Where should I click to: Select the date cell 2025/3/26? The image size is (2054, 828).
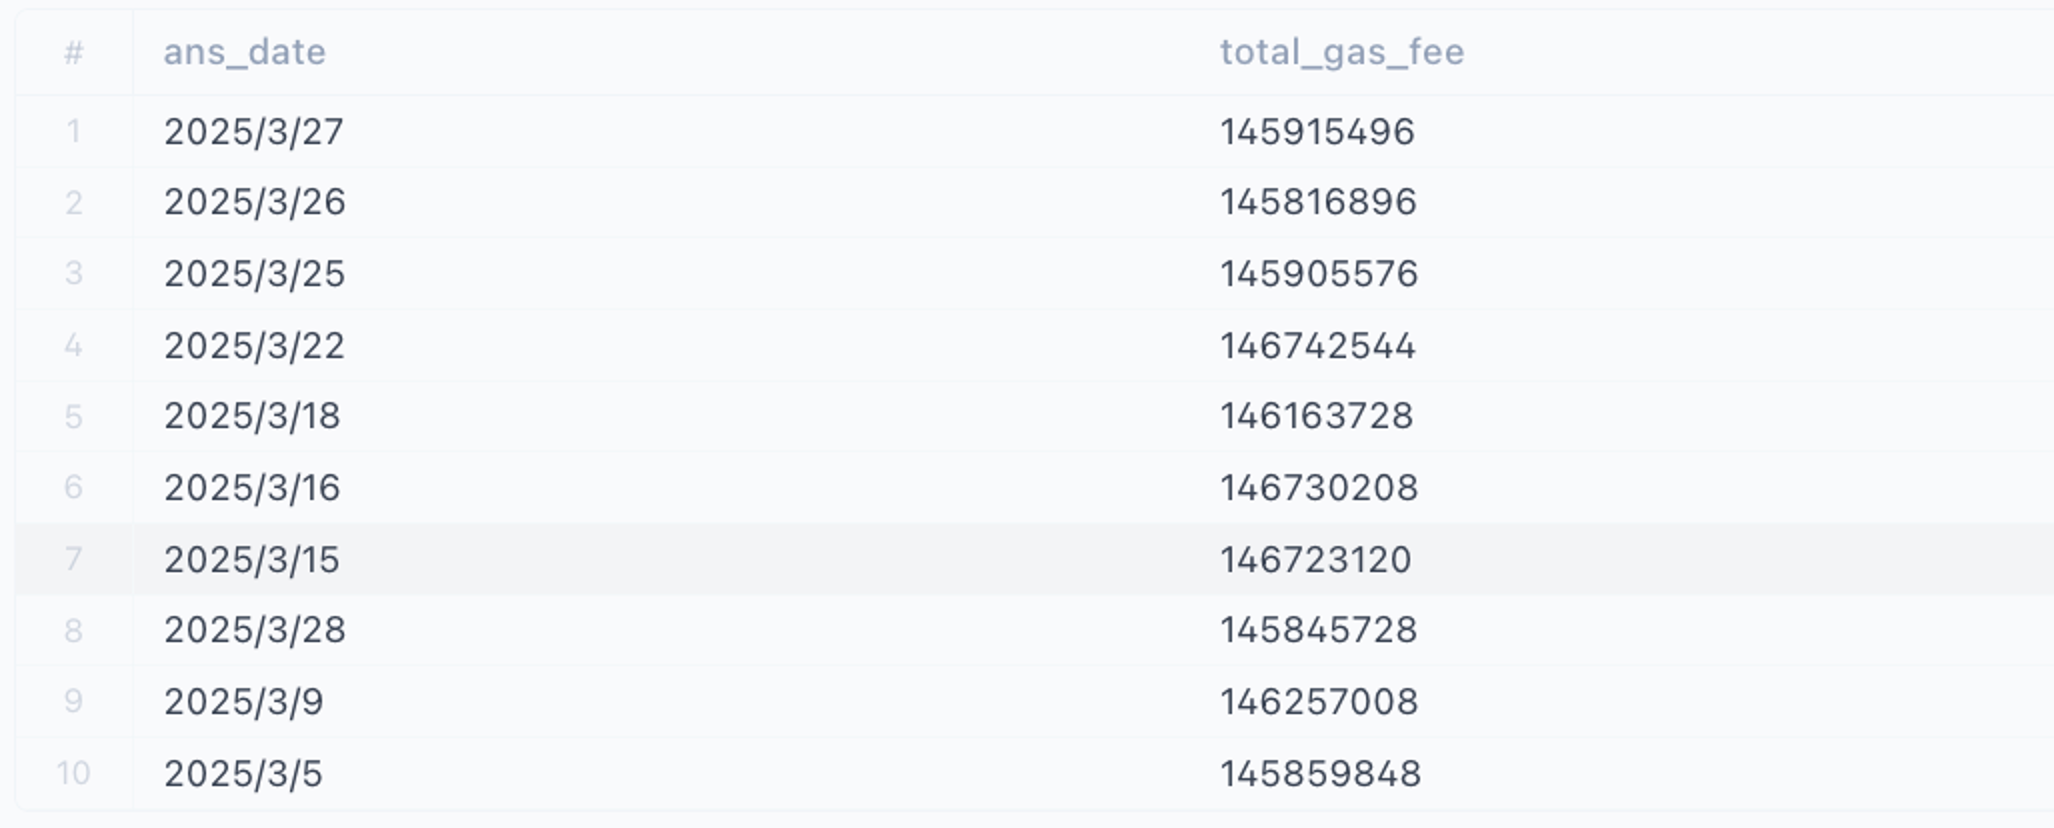255,203
